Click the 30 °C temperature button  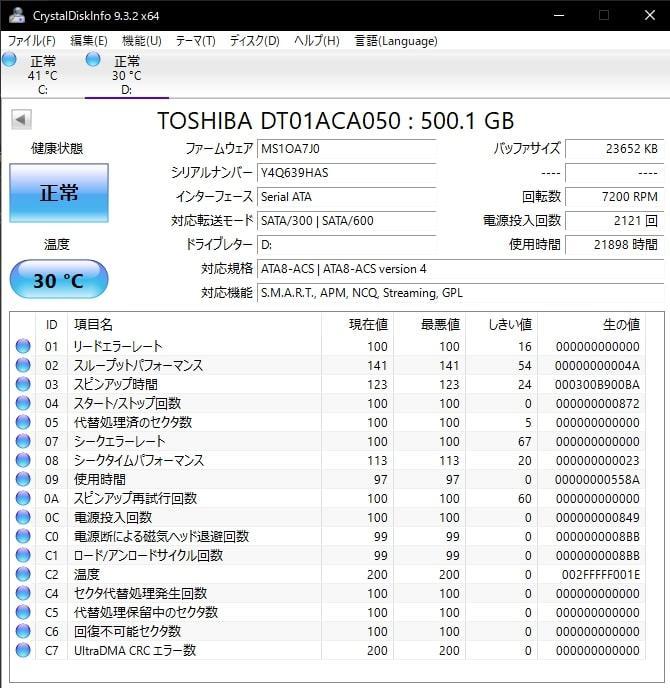coord(59,280)
